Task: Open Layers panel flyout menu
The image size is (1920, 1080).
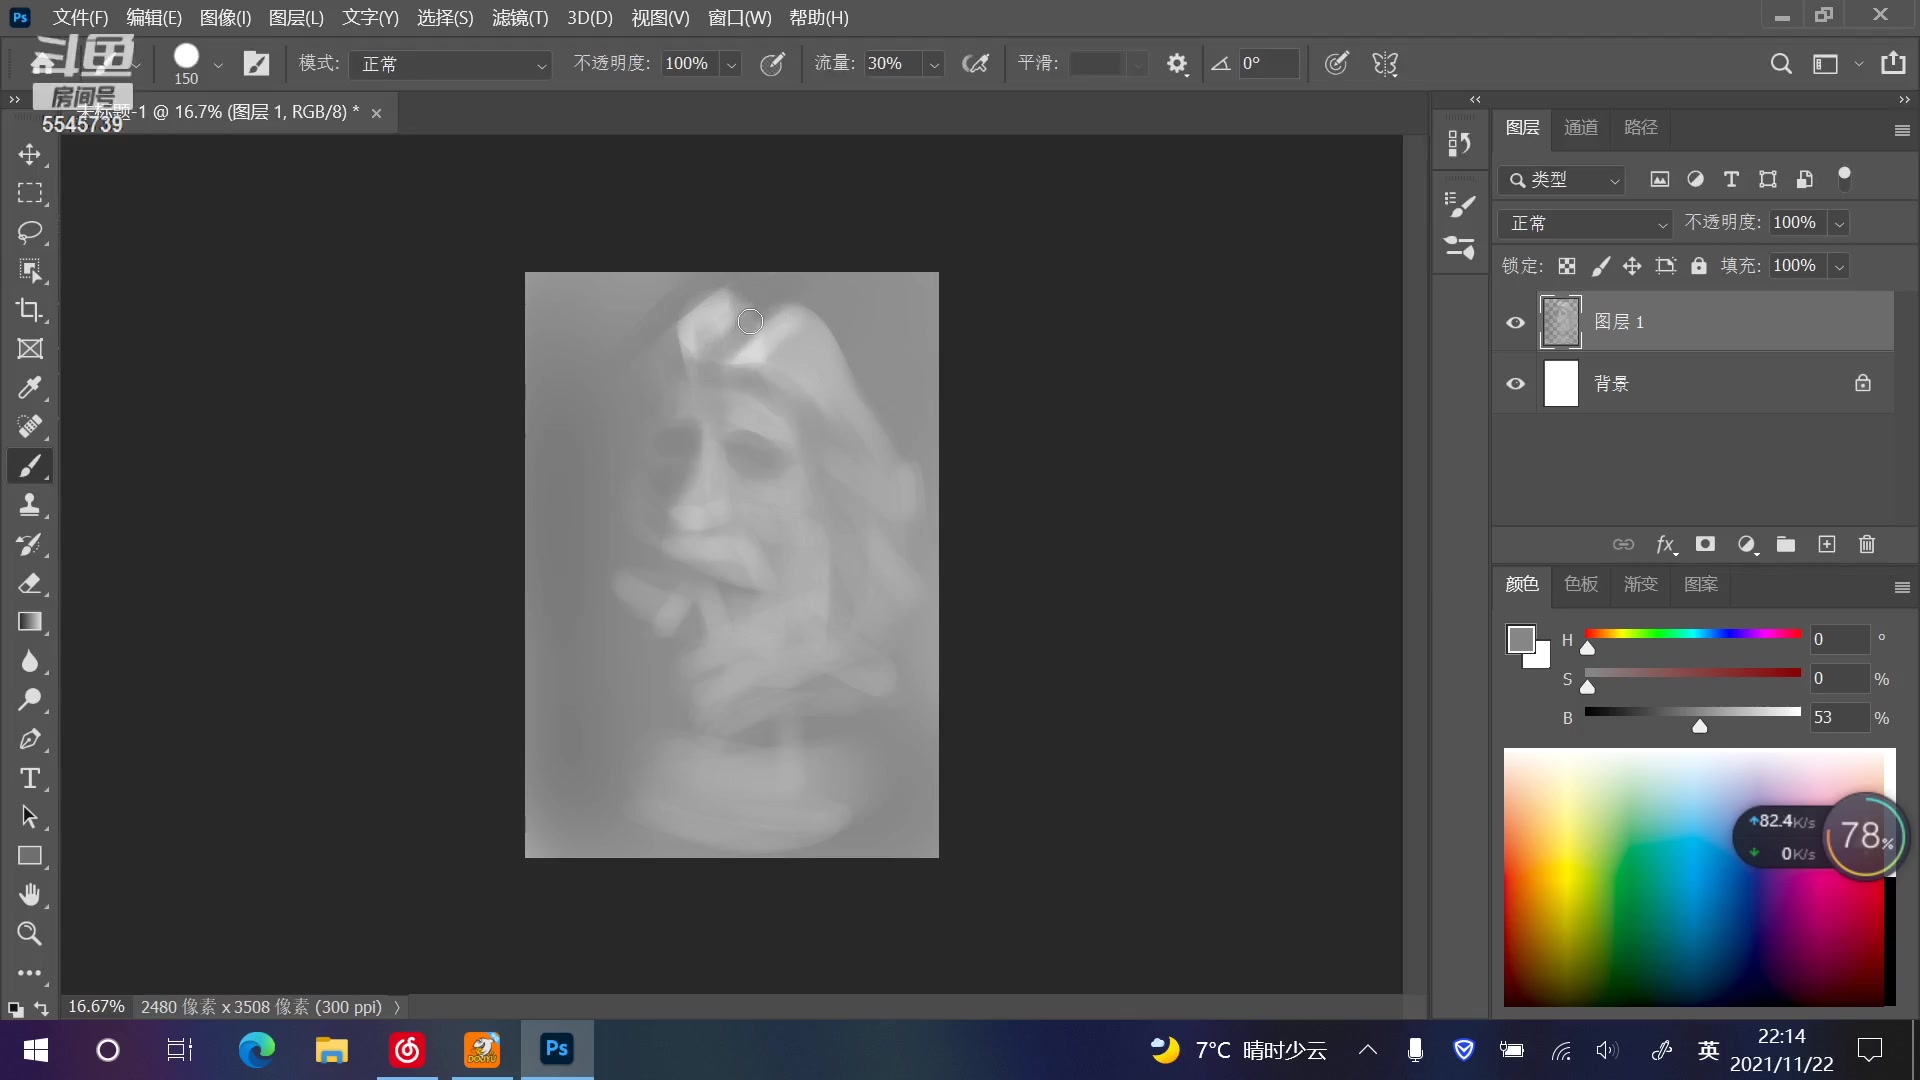Action: 1902,130
